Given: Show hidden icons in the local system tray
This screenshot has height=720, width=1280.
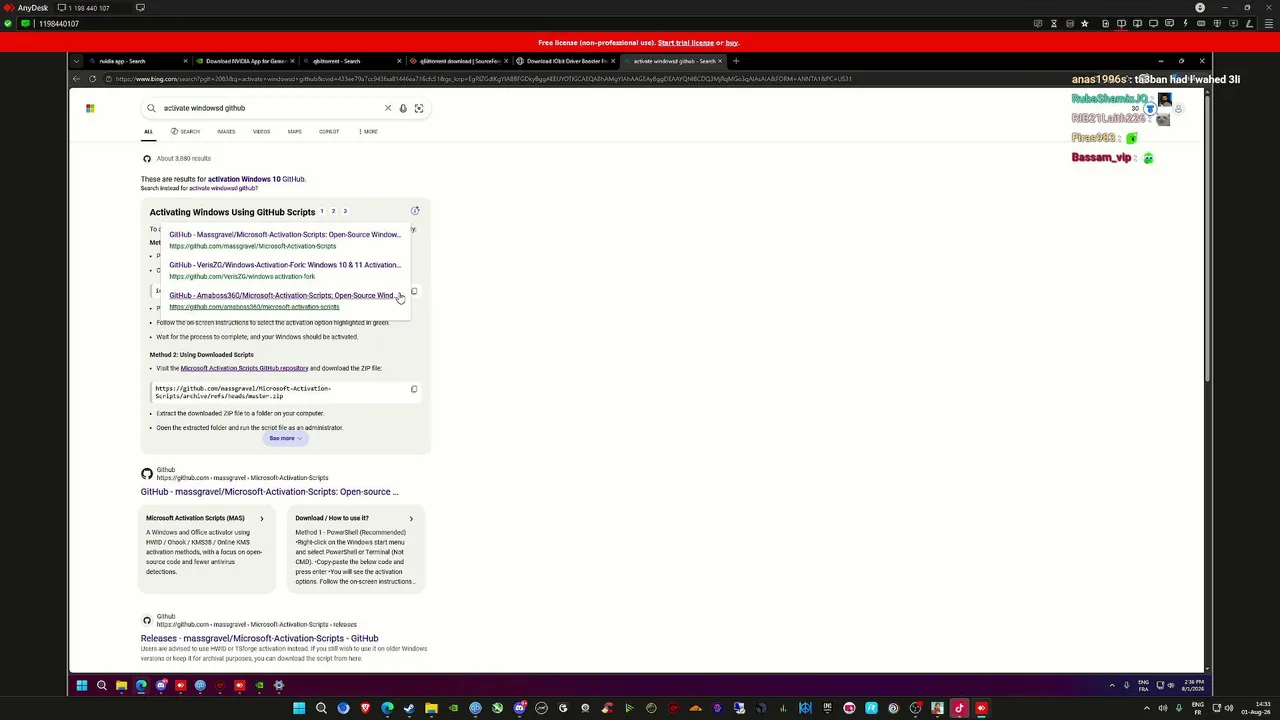Looking at the screenshot, I should [x=1148, y=708].
